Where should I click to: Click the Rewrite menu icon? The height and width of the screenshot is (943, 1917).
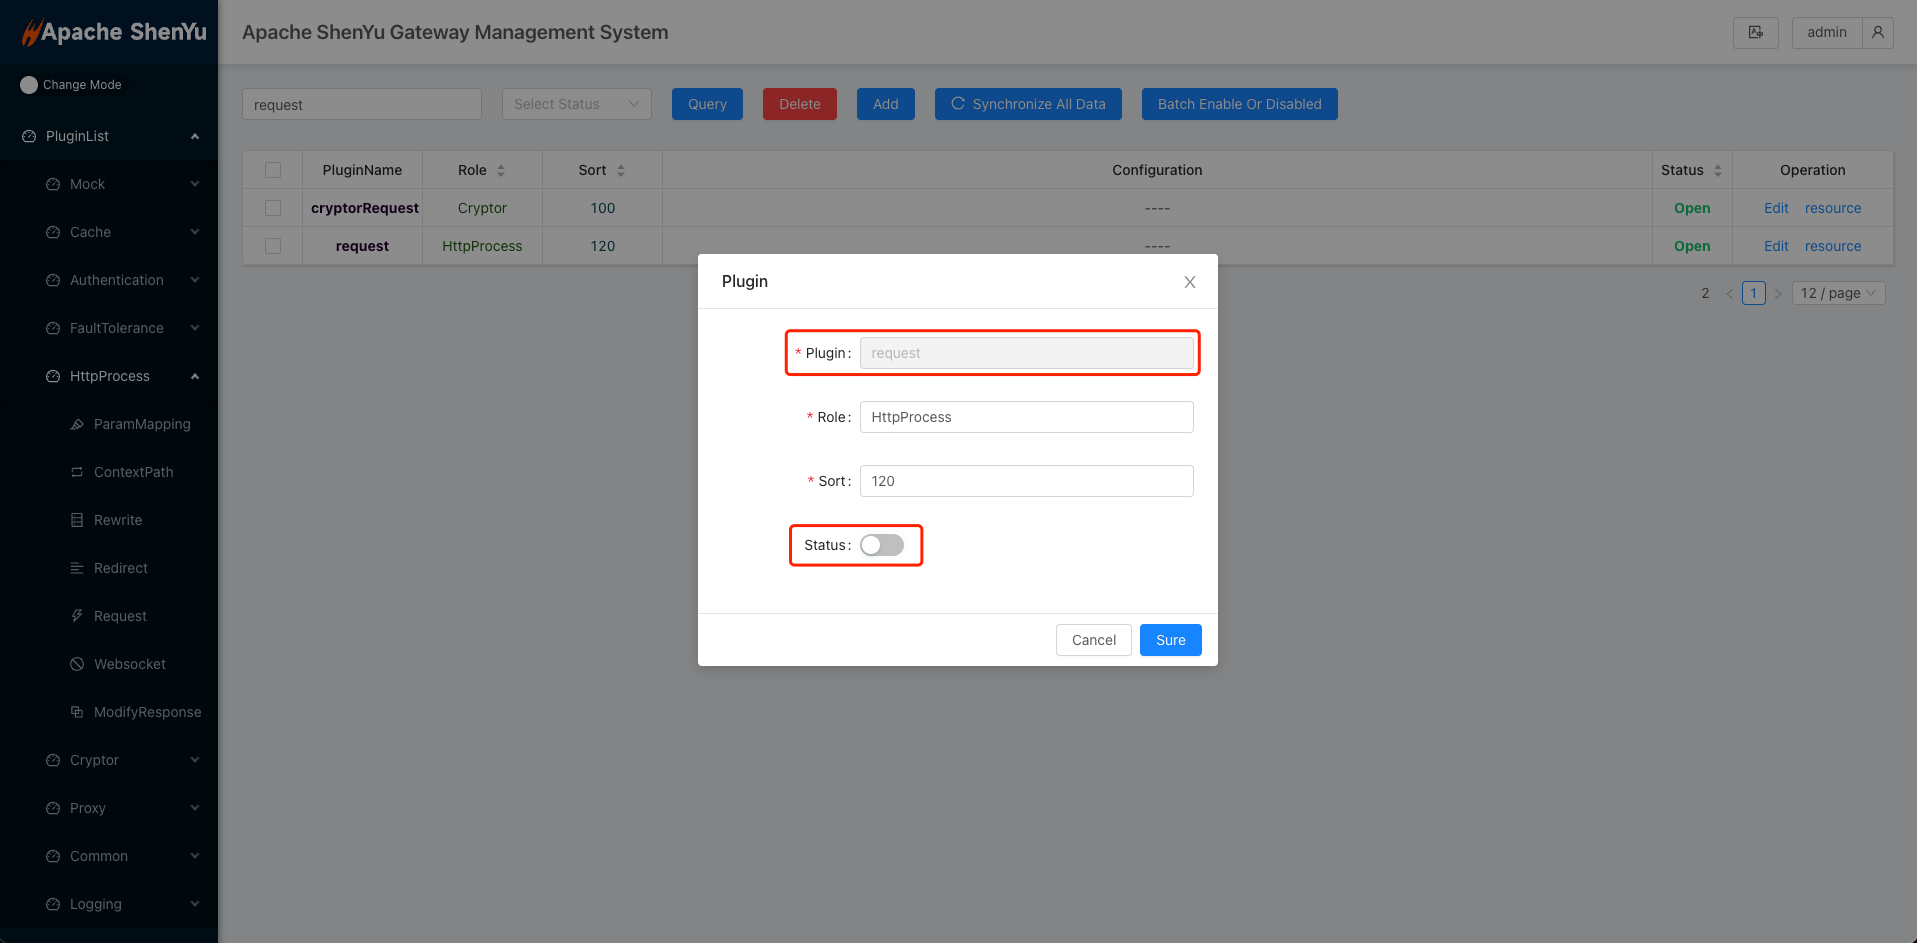[77, 520]
